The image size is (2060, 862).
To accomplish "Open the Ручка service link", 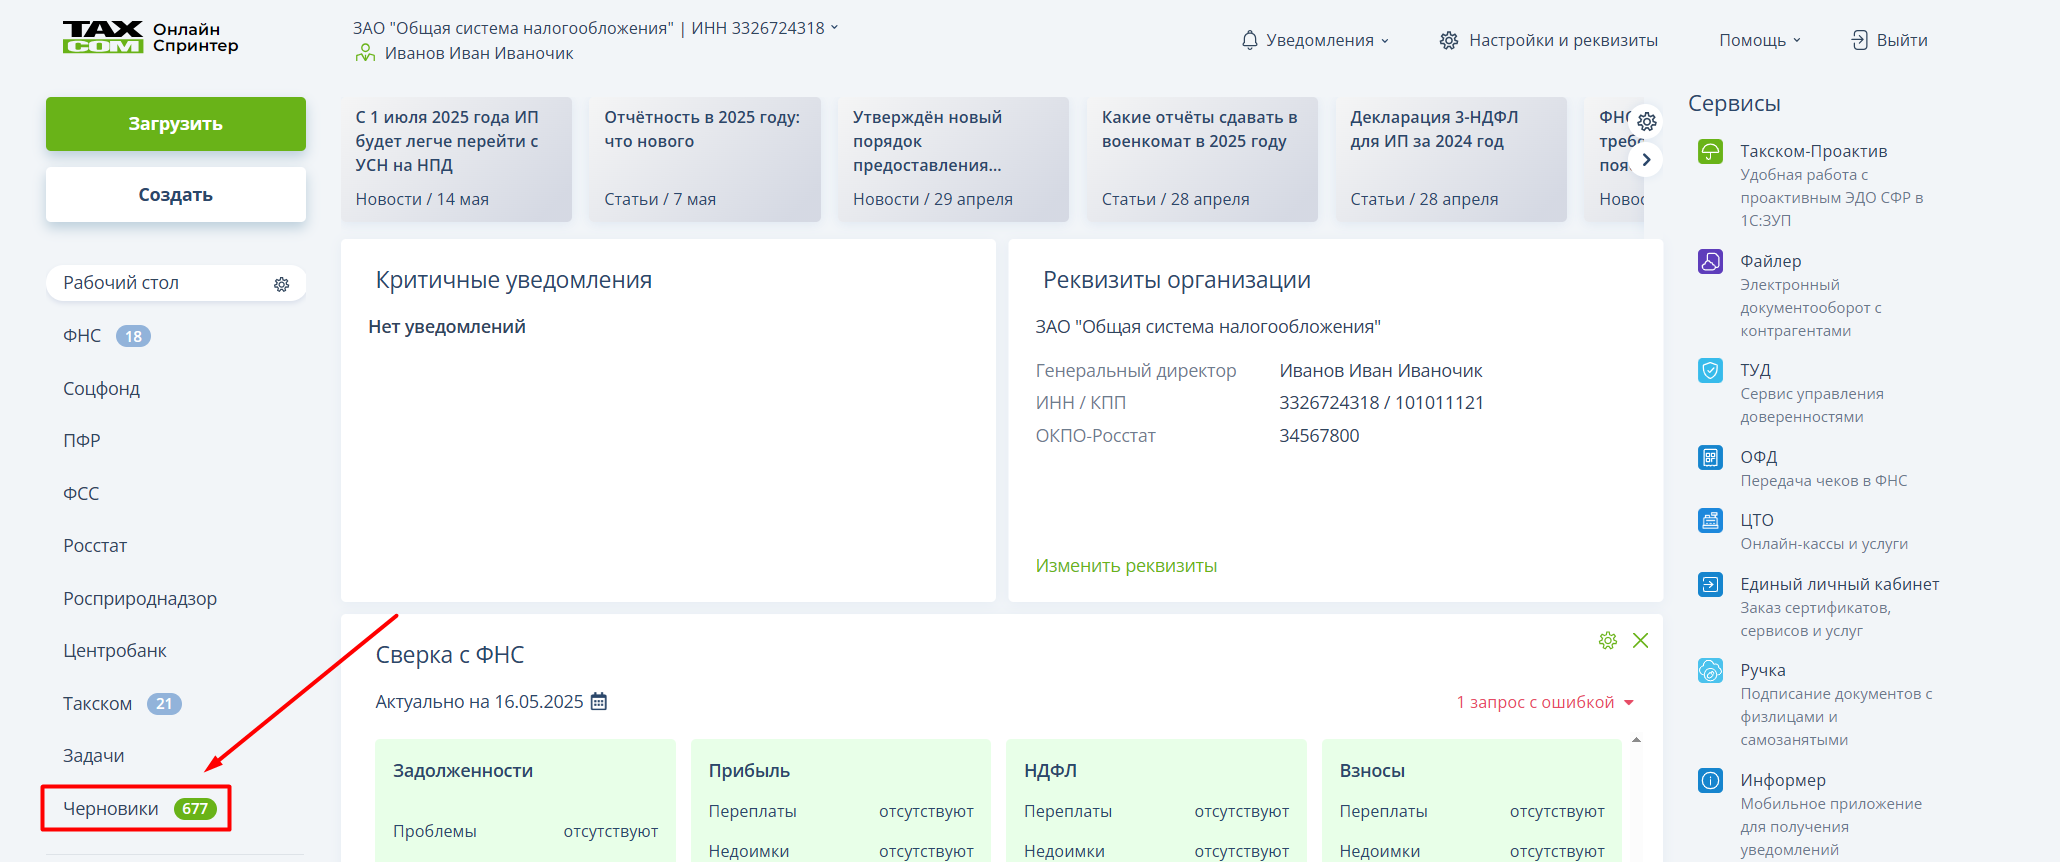I will [1763, 670].
